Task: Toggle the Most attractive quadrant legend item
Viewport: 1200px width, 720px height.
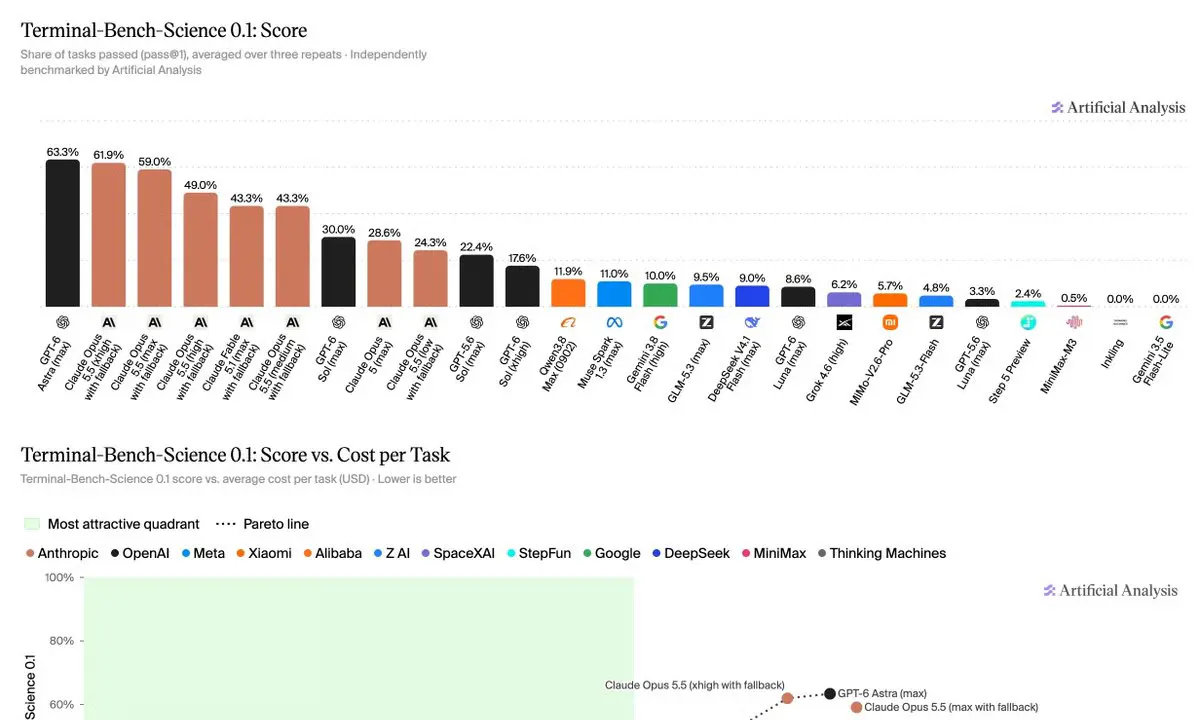Action: [112, 524]
